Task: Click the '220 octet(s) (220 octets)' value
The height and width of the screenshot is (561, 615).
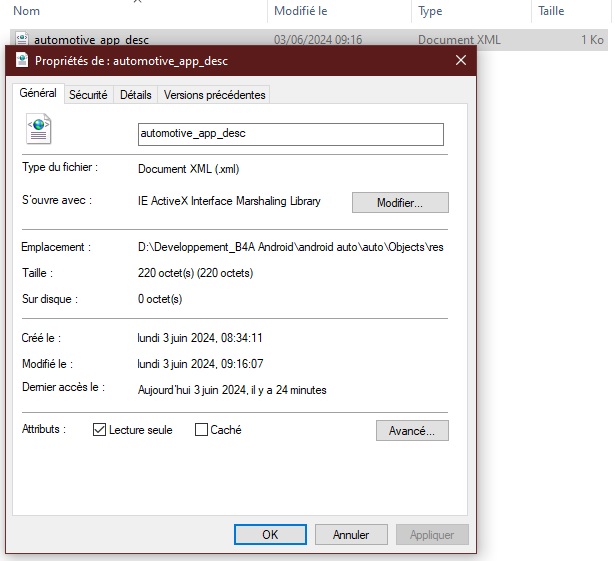Action: click(195, 273)
